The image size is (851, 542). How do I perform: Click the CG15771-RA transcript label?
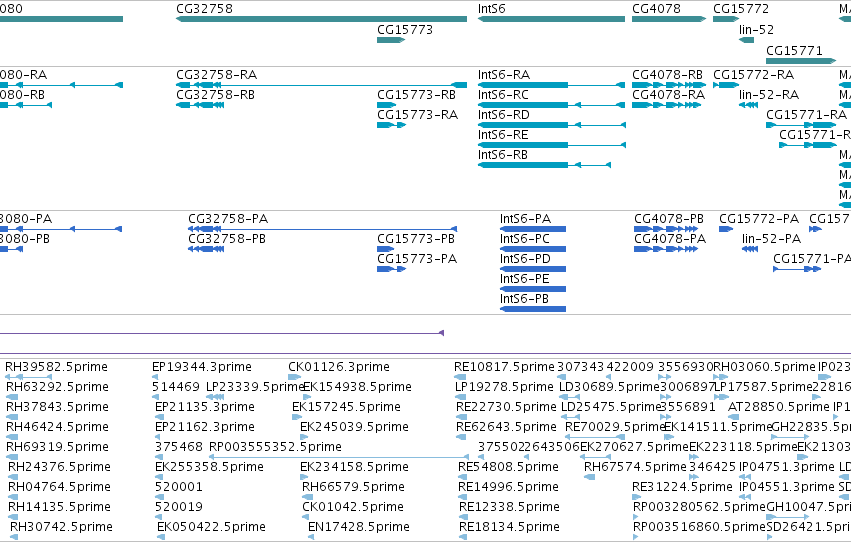(x=806, y=115)
